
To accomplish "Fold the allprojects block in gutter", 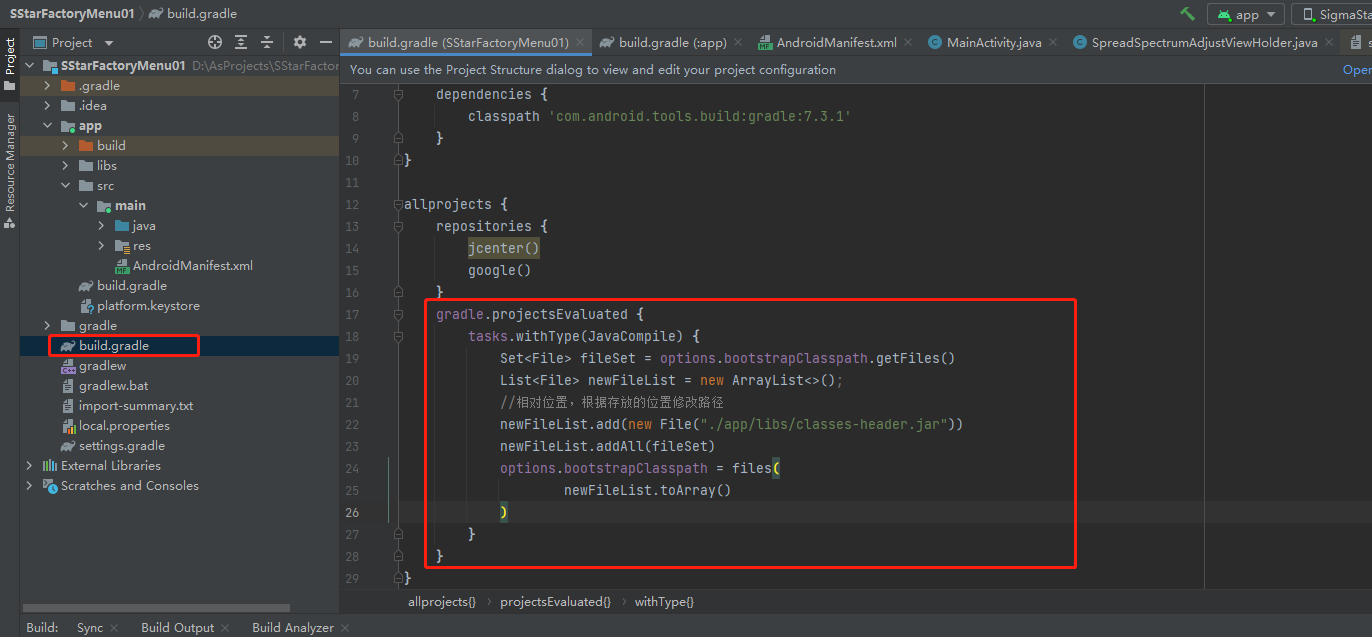I will point(398,204).
